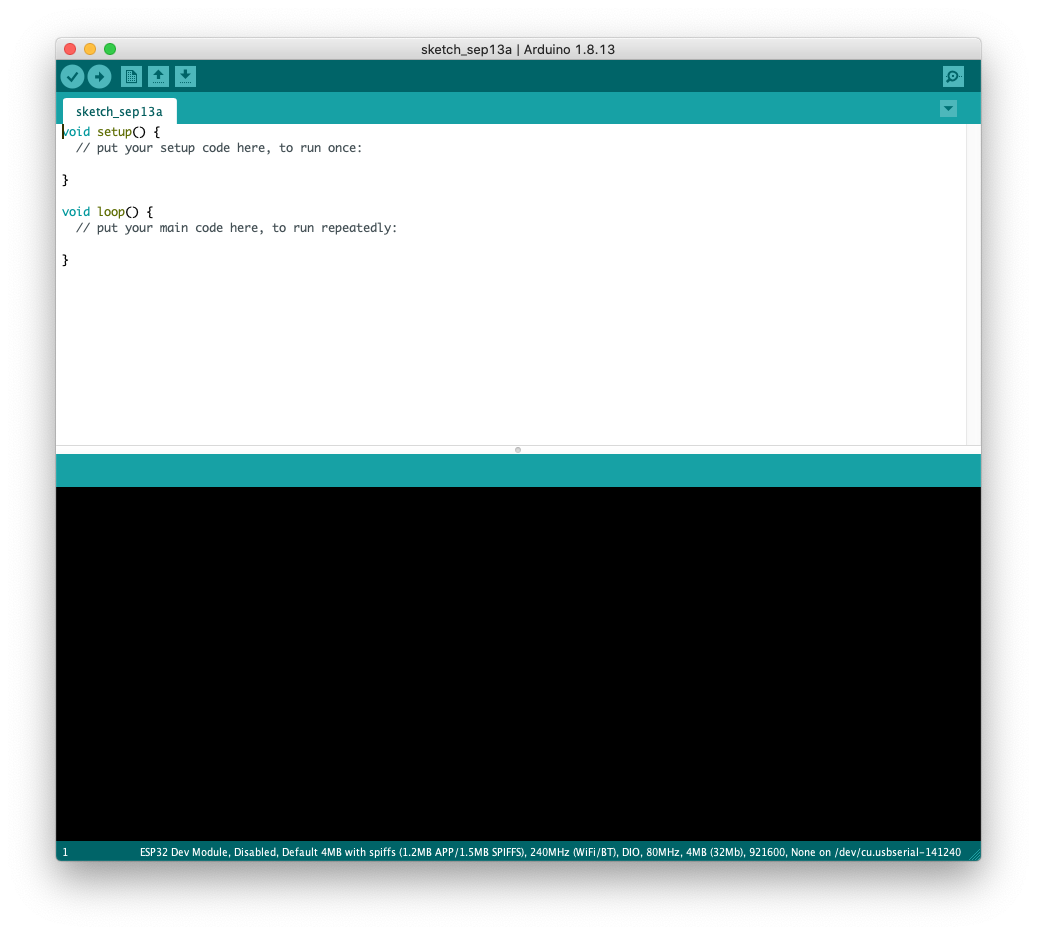Click the 'void loop() {' code line

coord(108,212)
